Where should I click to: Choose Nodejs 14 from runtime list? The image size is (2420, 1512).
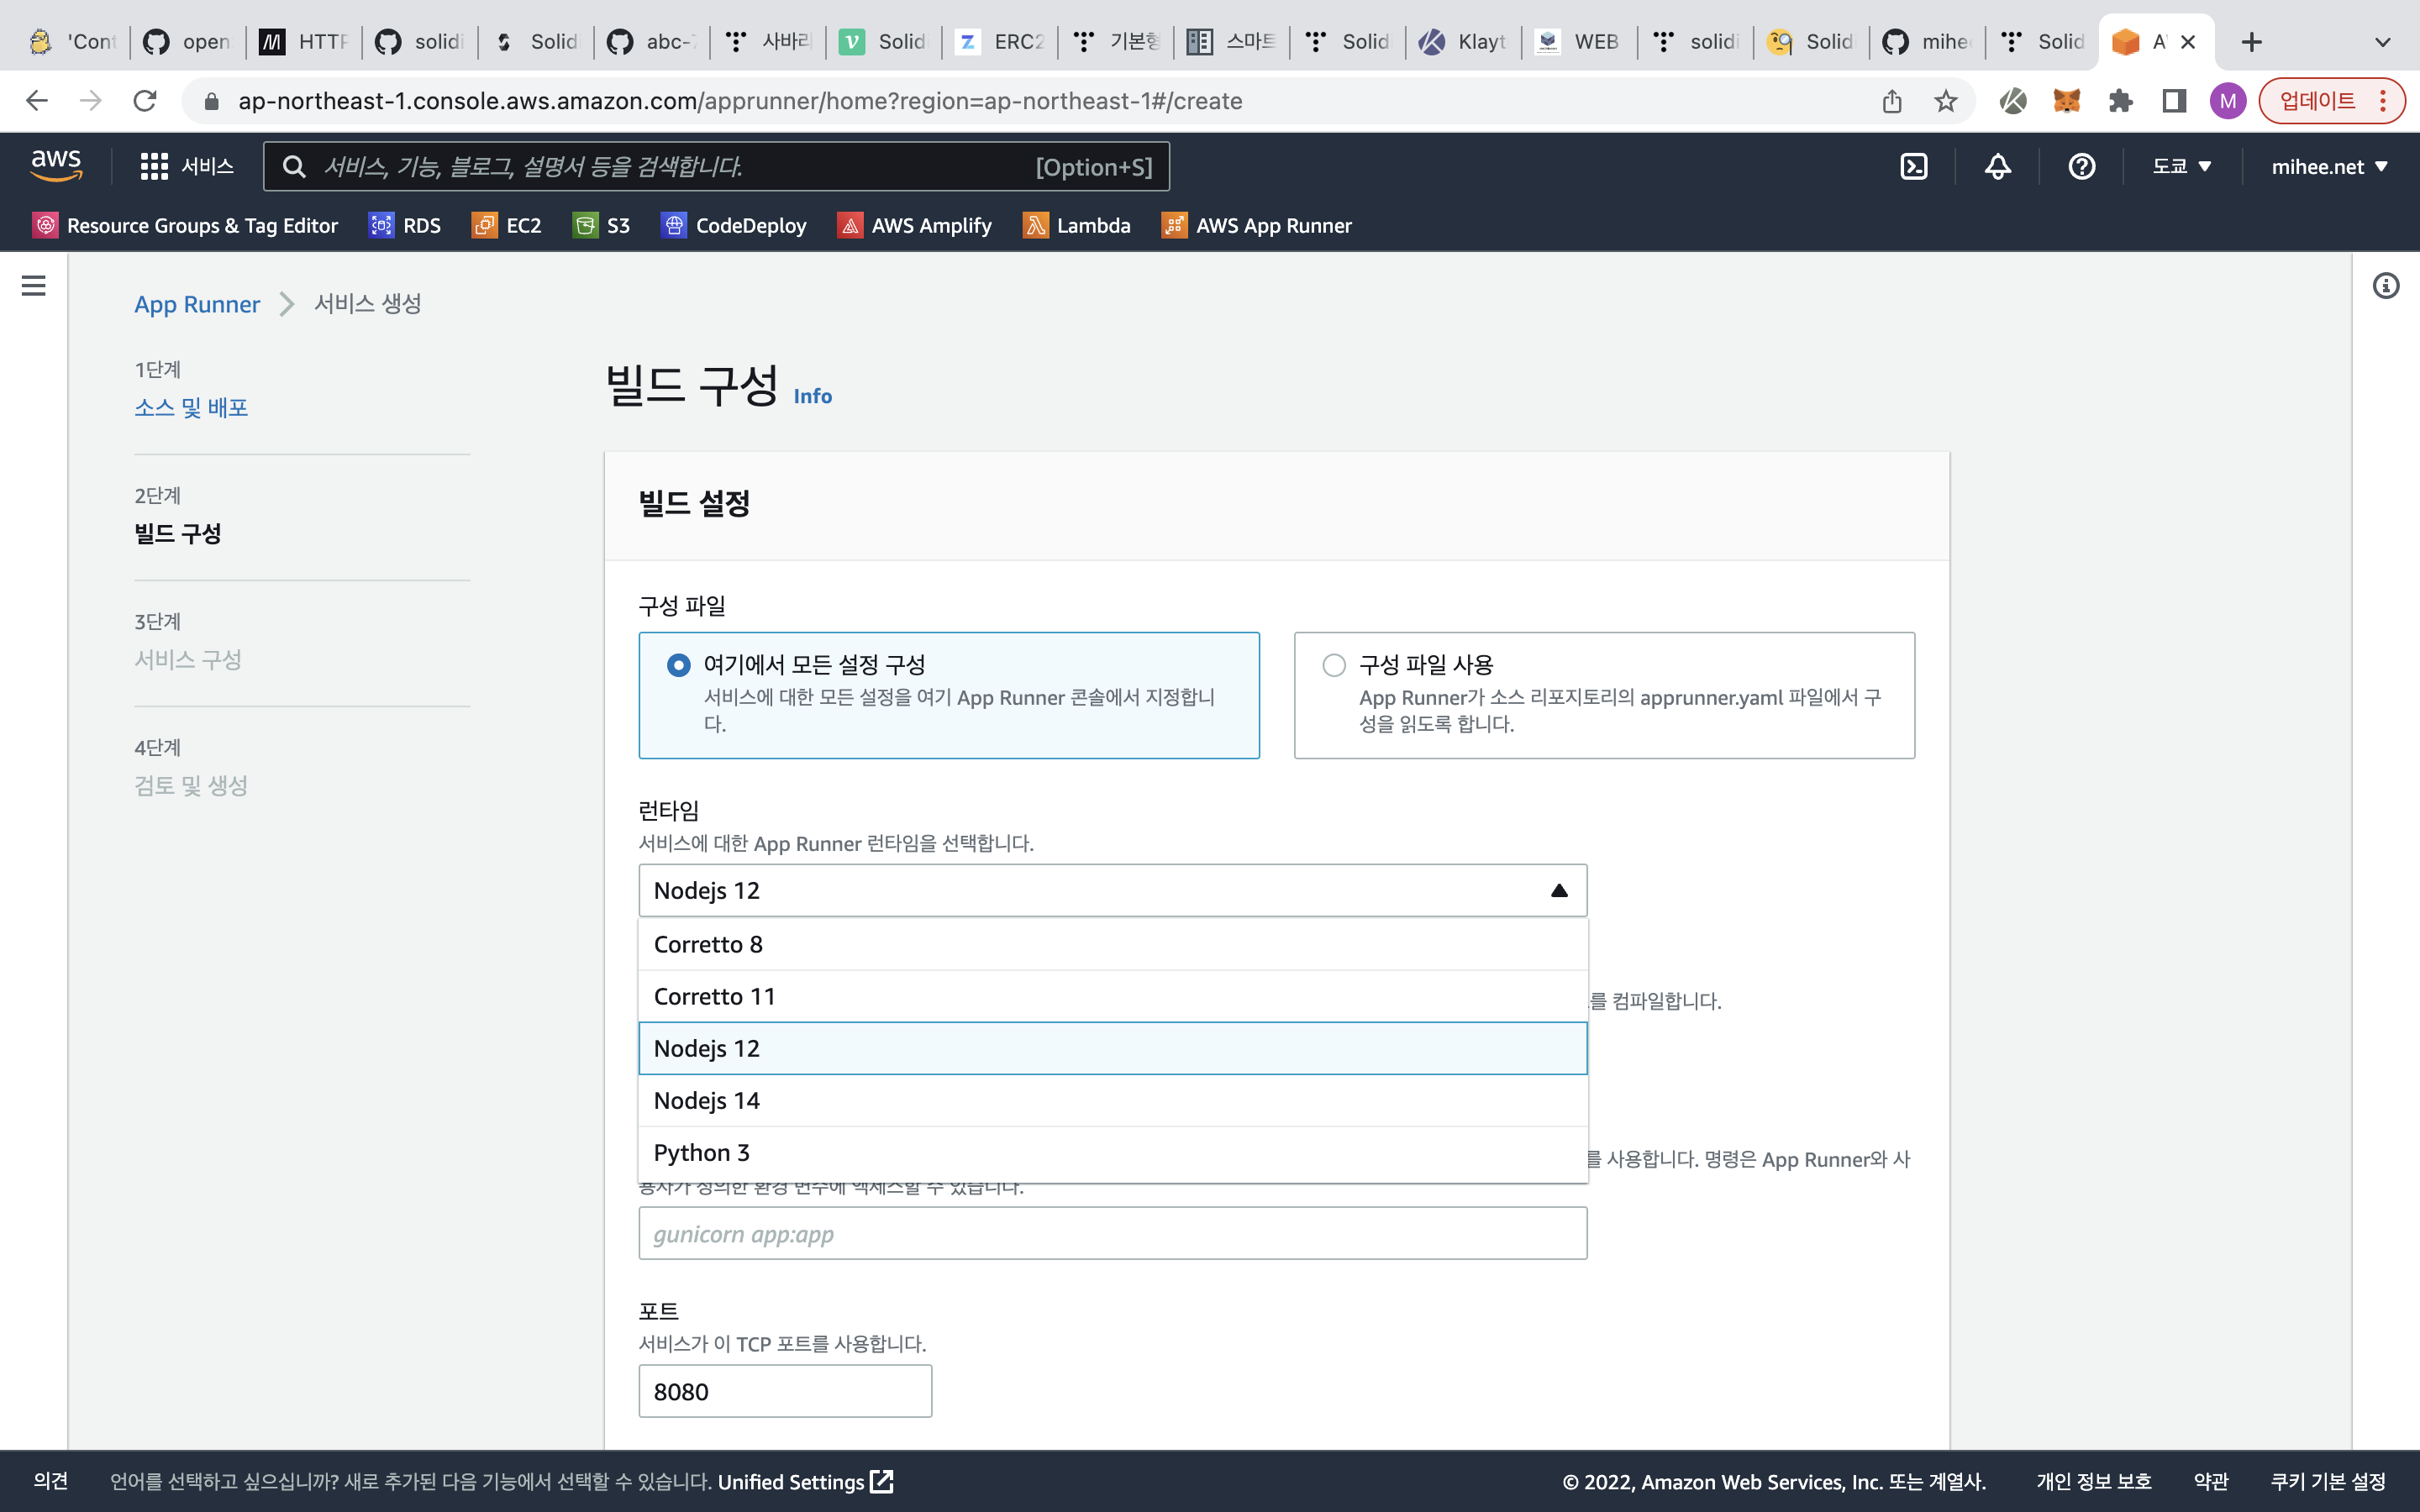coord(1112,1100)
